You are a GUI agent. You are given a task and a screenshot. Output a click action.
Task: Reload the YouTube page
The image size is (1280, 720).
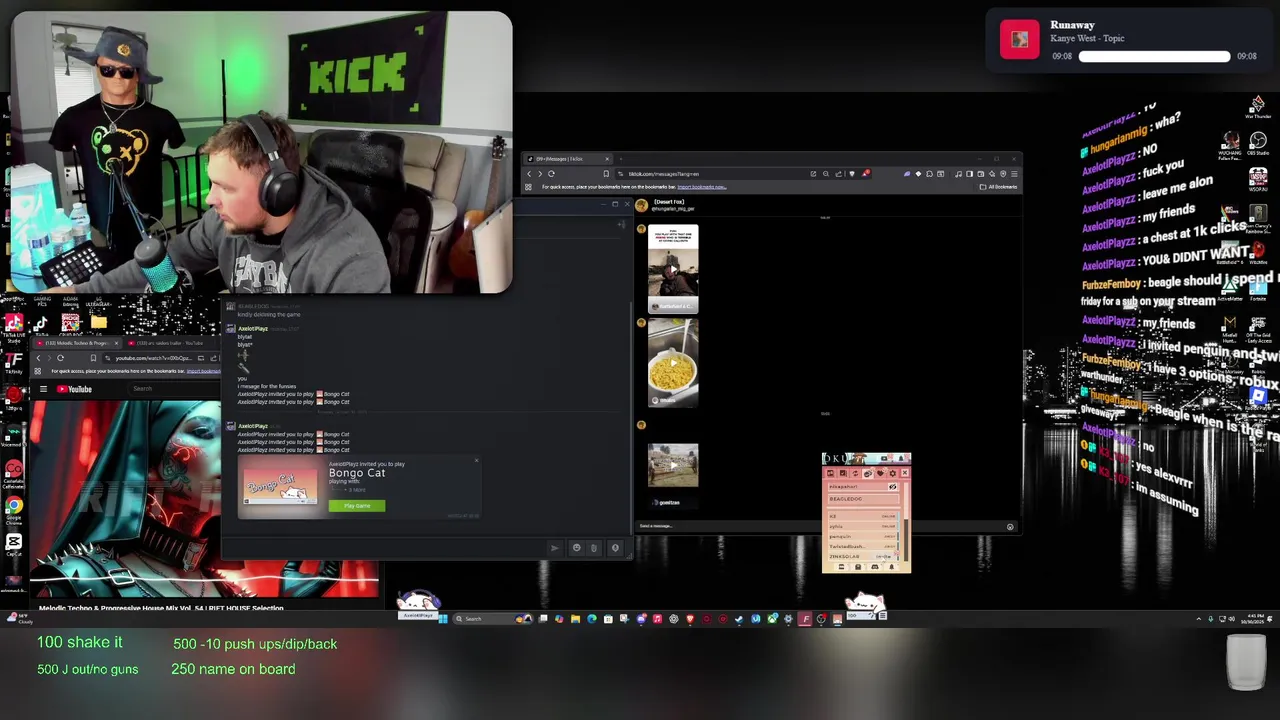point(60,358)
